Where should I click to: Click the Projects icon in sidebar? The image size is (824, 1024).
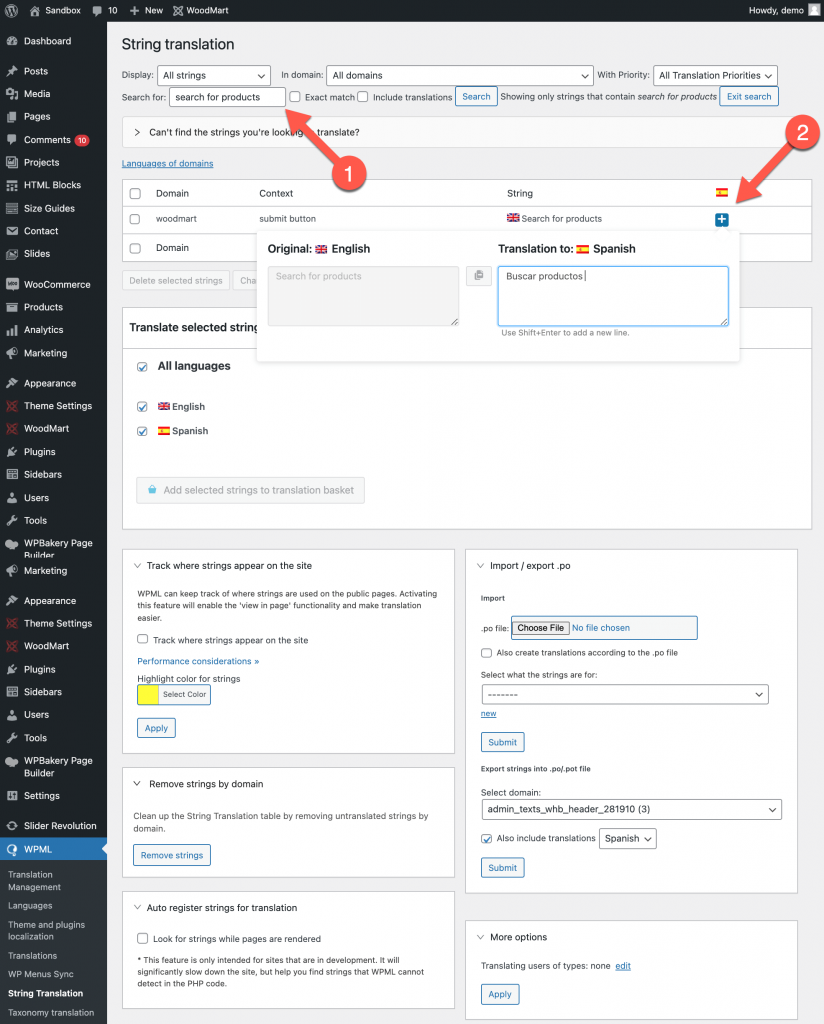click(x=12, y=163)
